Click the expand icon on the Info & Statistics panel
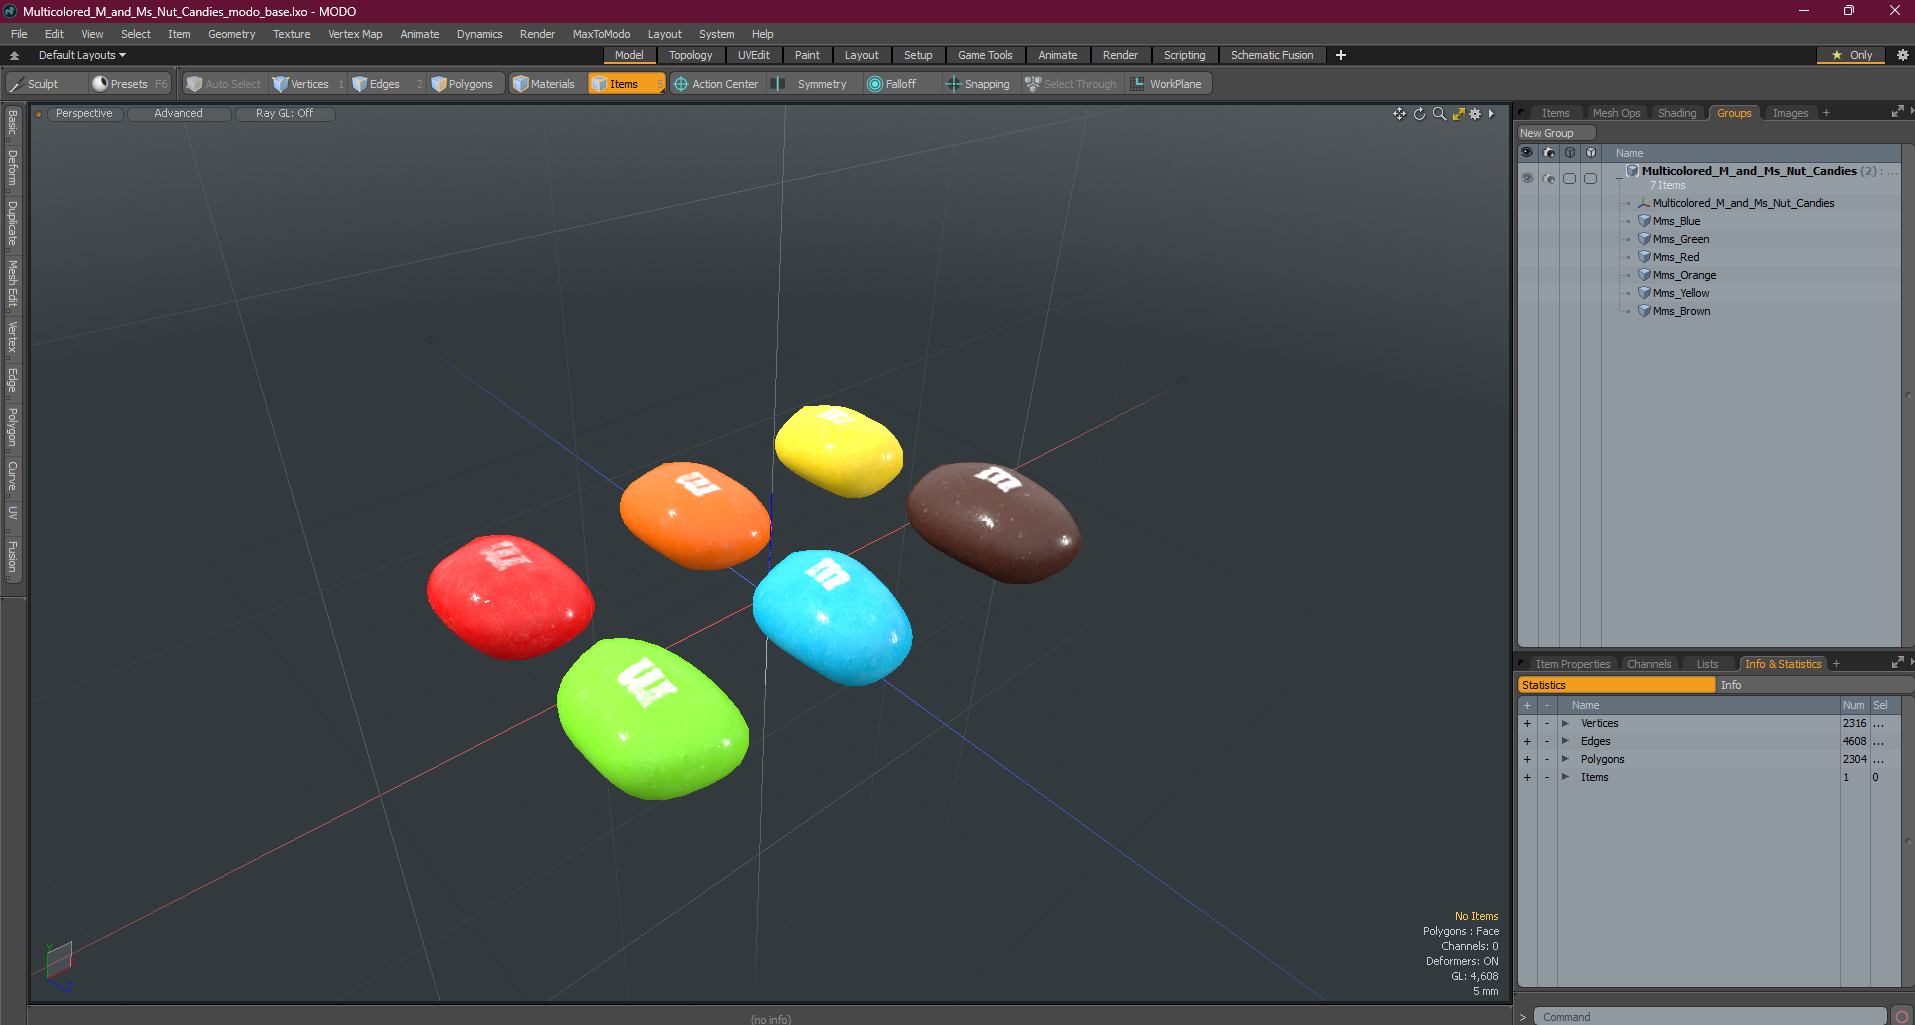Screen dimensions: 1915x1025 click(1897, 663)
